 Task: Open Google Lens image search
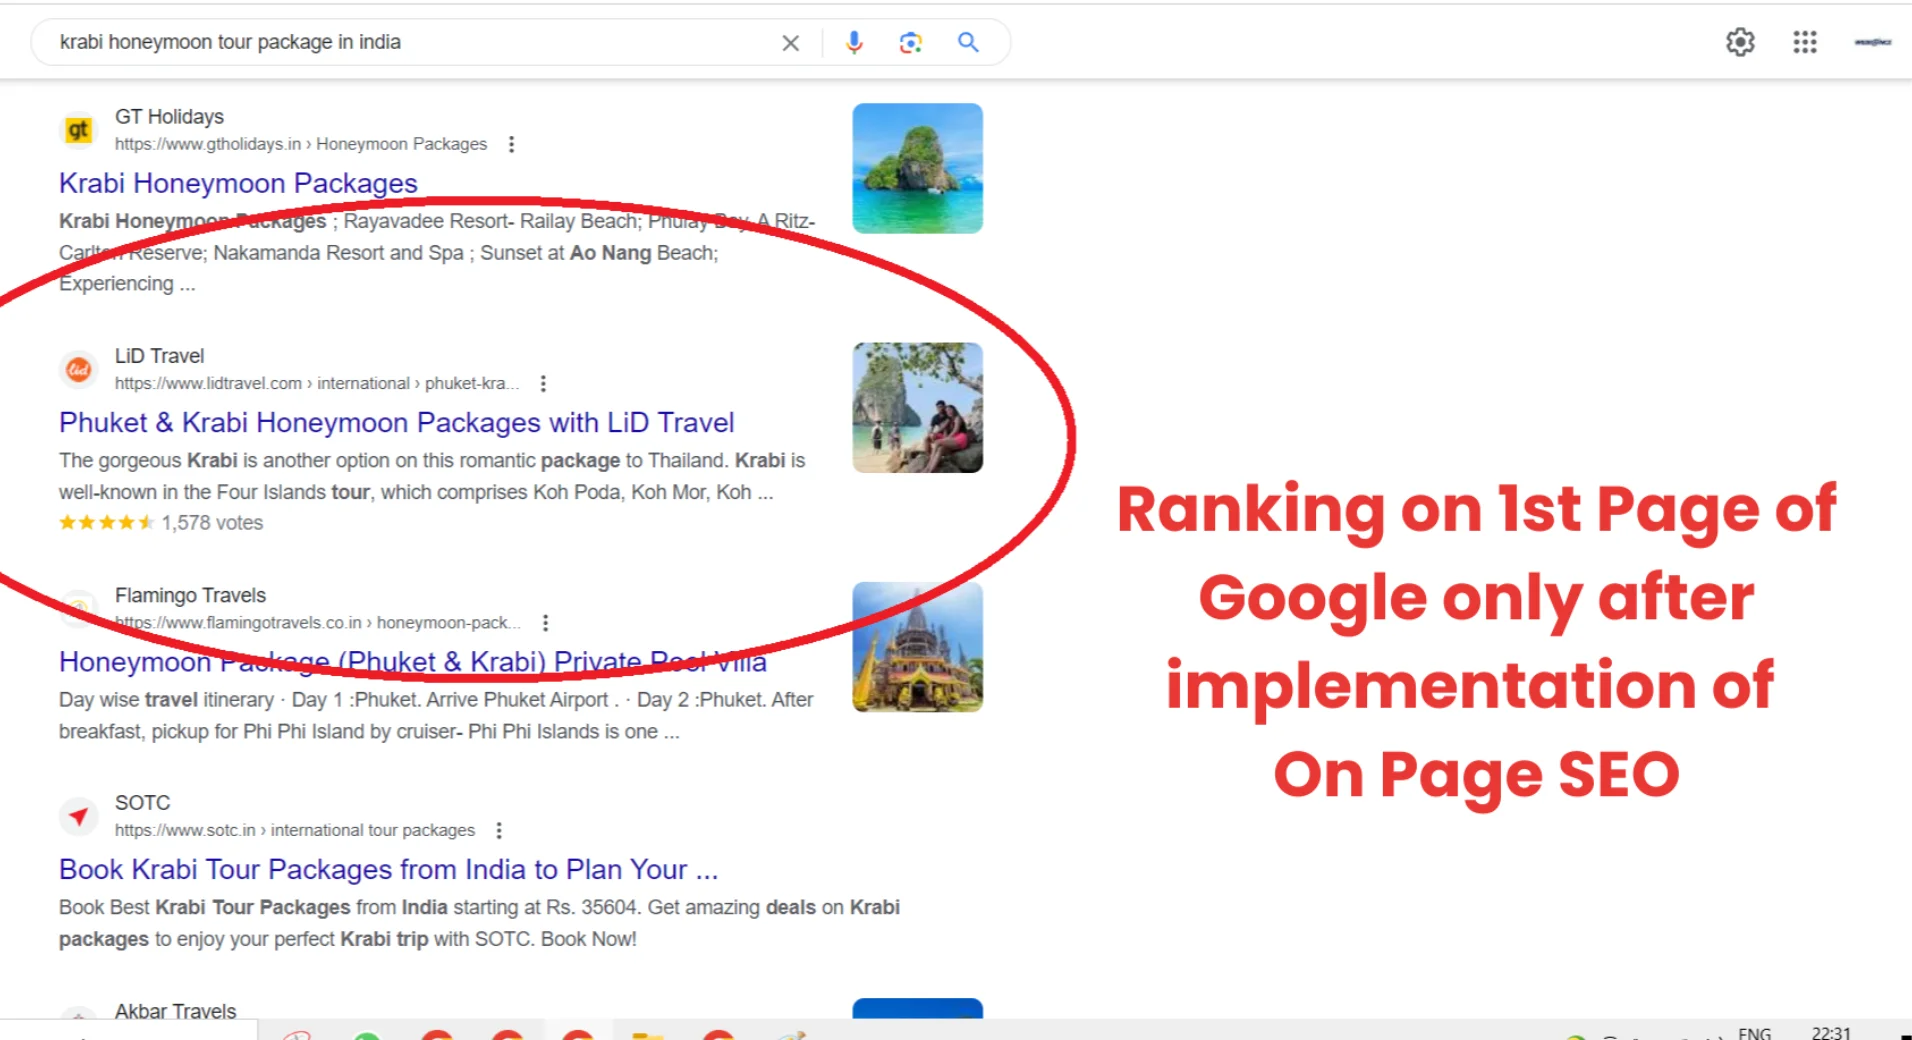[x=910, y=43]
